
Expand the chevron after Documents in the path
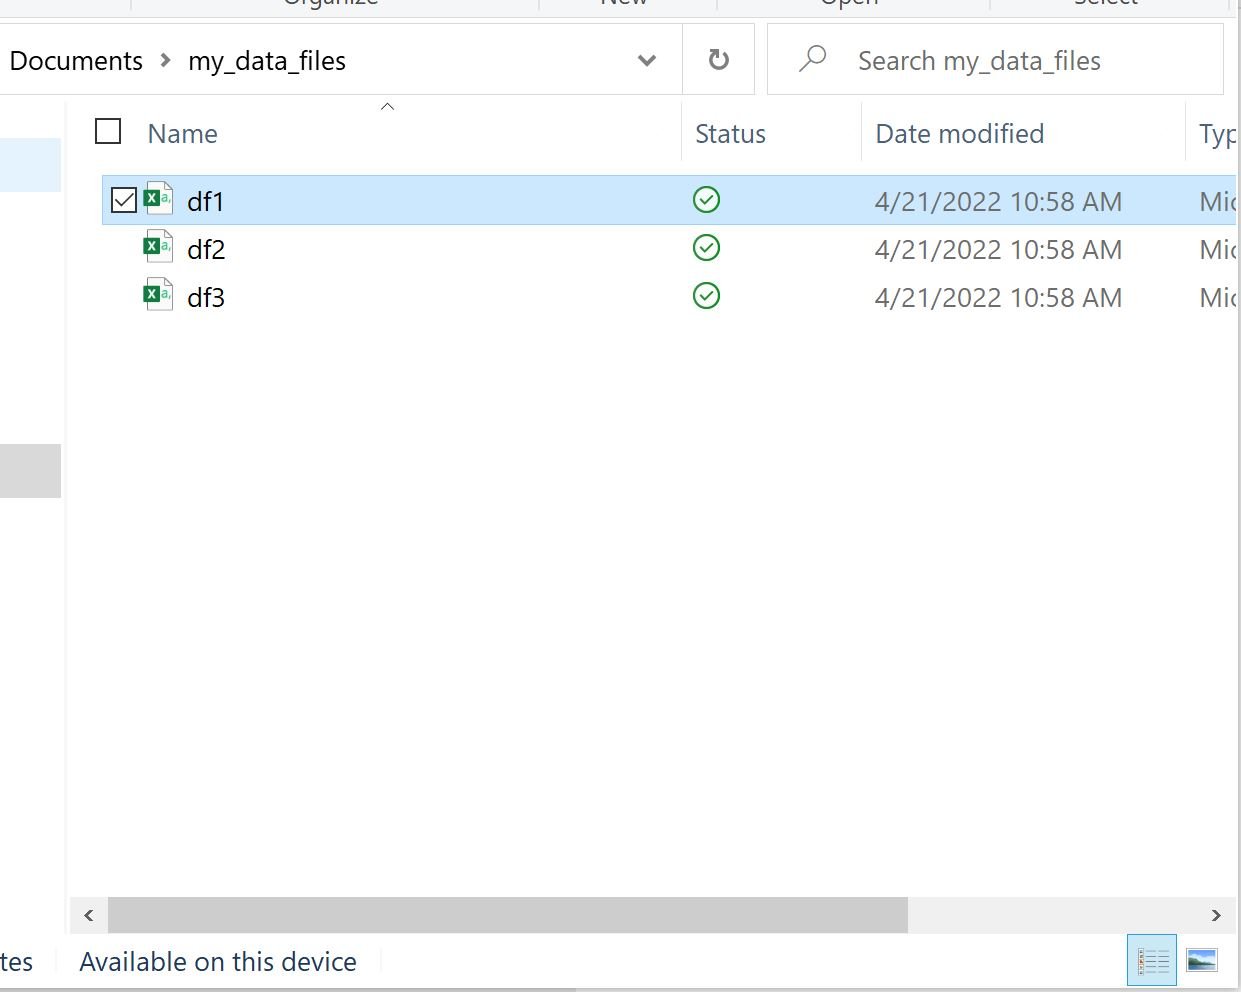(x=166, y=61)
